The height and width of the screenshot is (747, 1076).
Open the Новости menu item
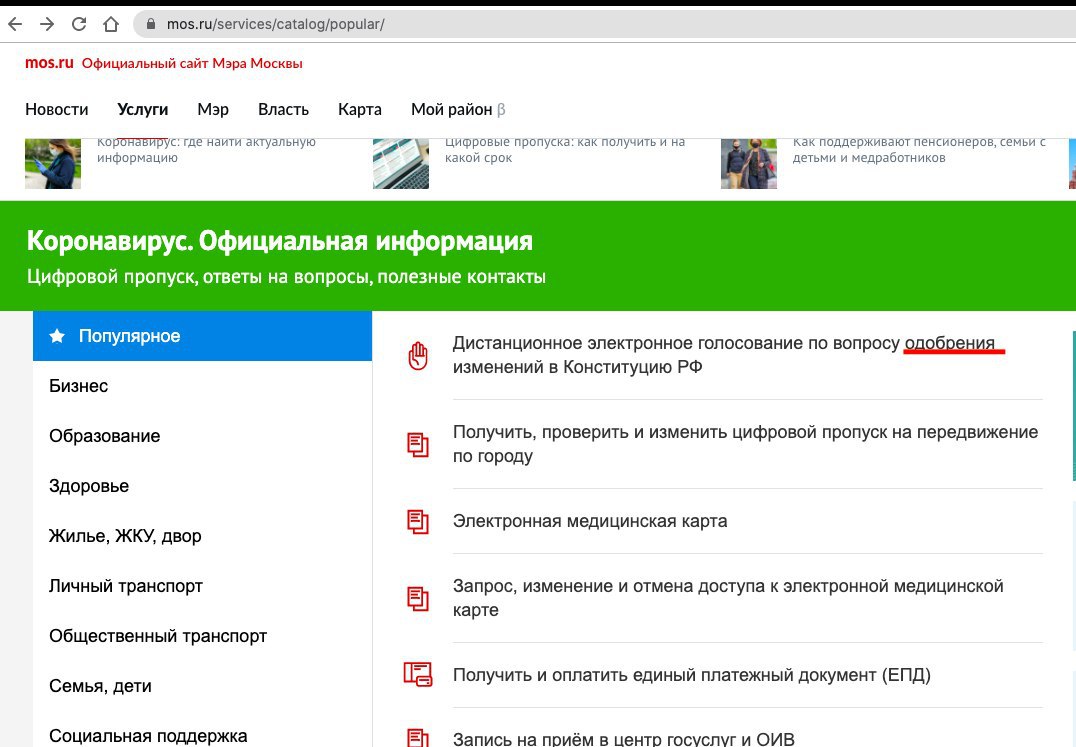click(57, 110)
